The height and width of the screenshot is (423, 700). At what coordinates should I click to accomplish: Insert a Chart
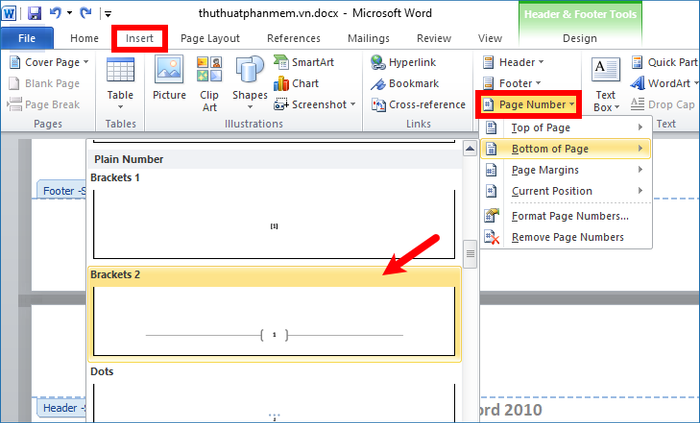point(296,83)
